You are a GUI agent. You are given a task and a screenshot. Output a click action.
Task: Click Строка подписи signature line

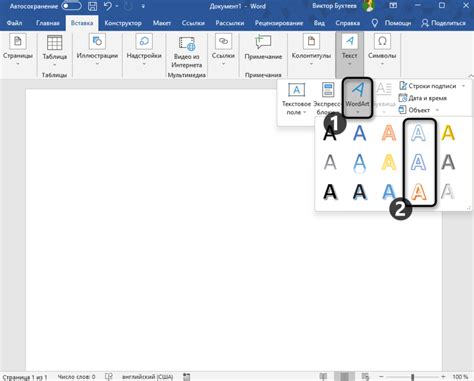click(428, 86)
